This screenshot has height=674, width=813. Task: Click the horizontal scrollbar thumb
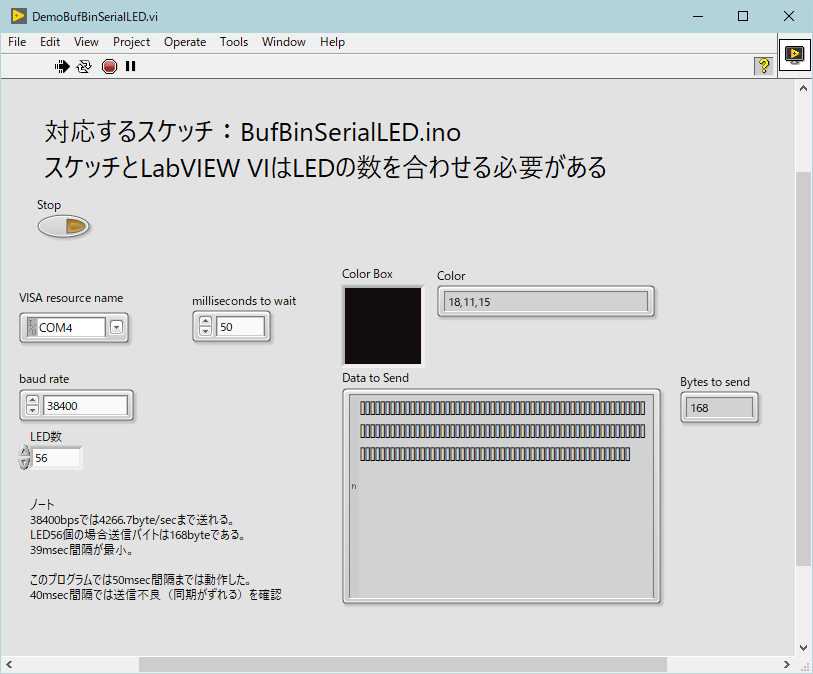coord(403,664)
